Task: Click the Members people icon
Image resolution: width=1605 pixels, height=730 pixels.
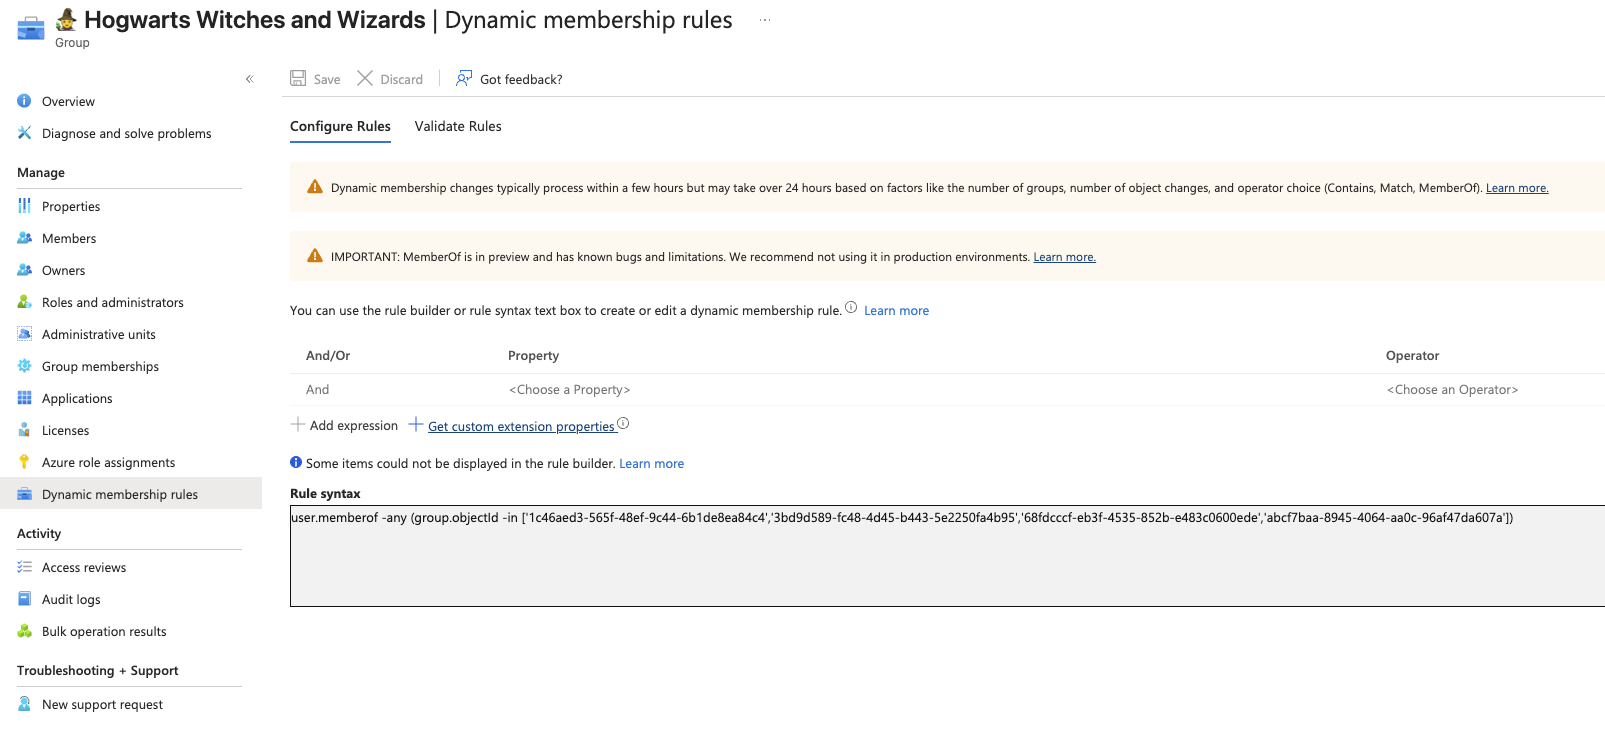Action: [24, 238]
